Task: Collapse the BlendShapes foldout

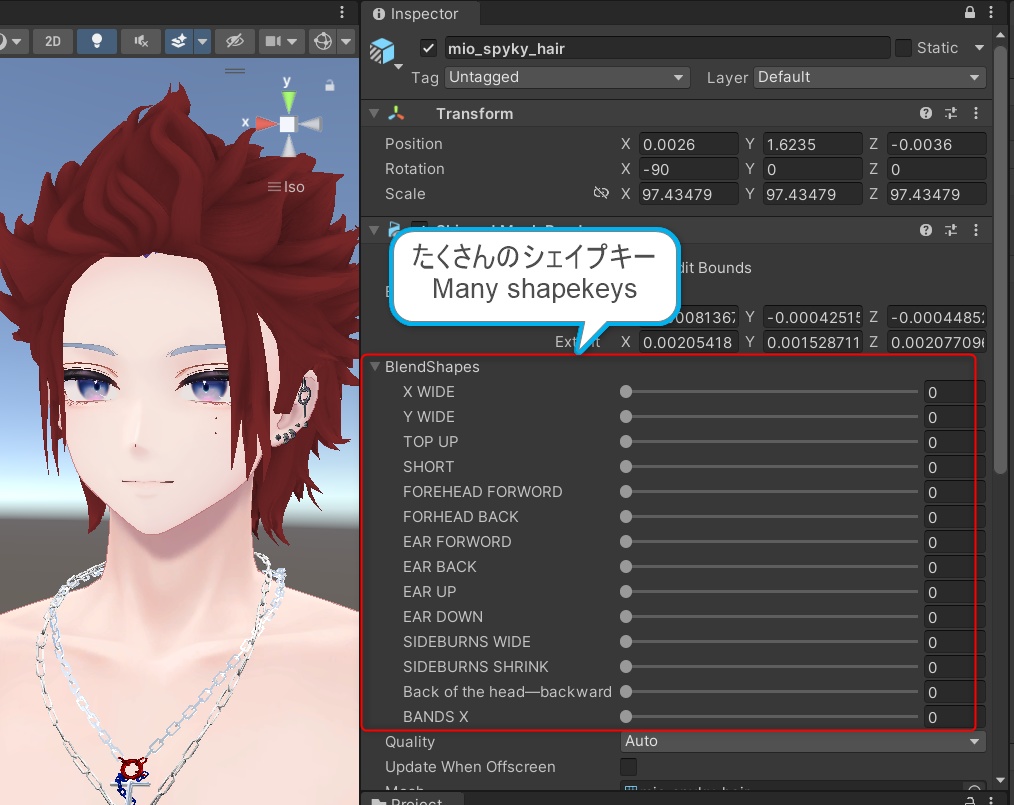Action: [x=375, y=367]
